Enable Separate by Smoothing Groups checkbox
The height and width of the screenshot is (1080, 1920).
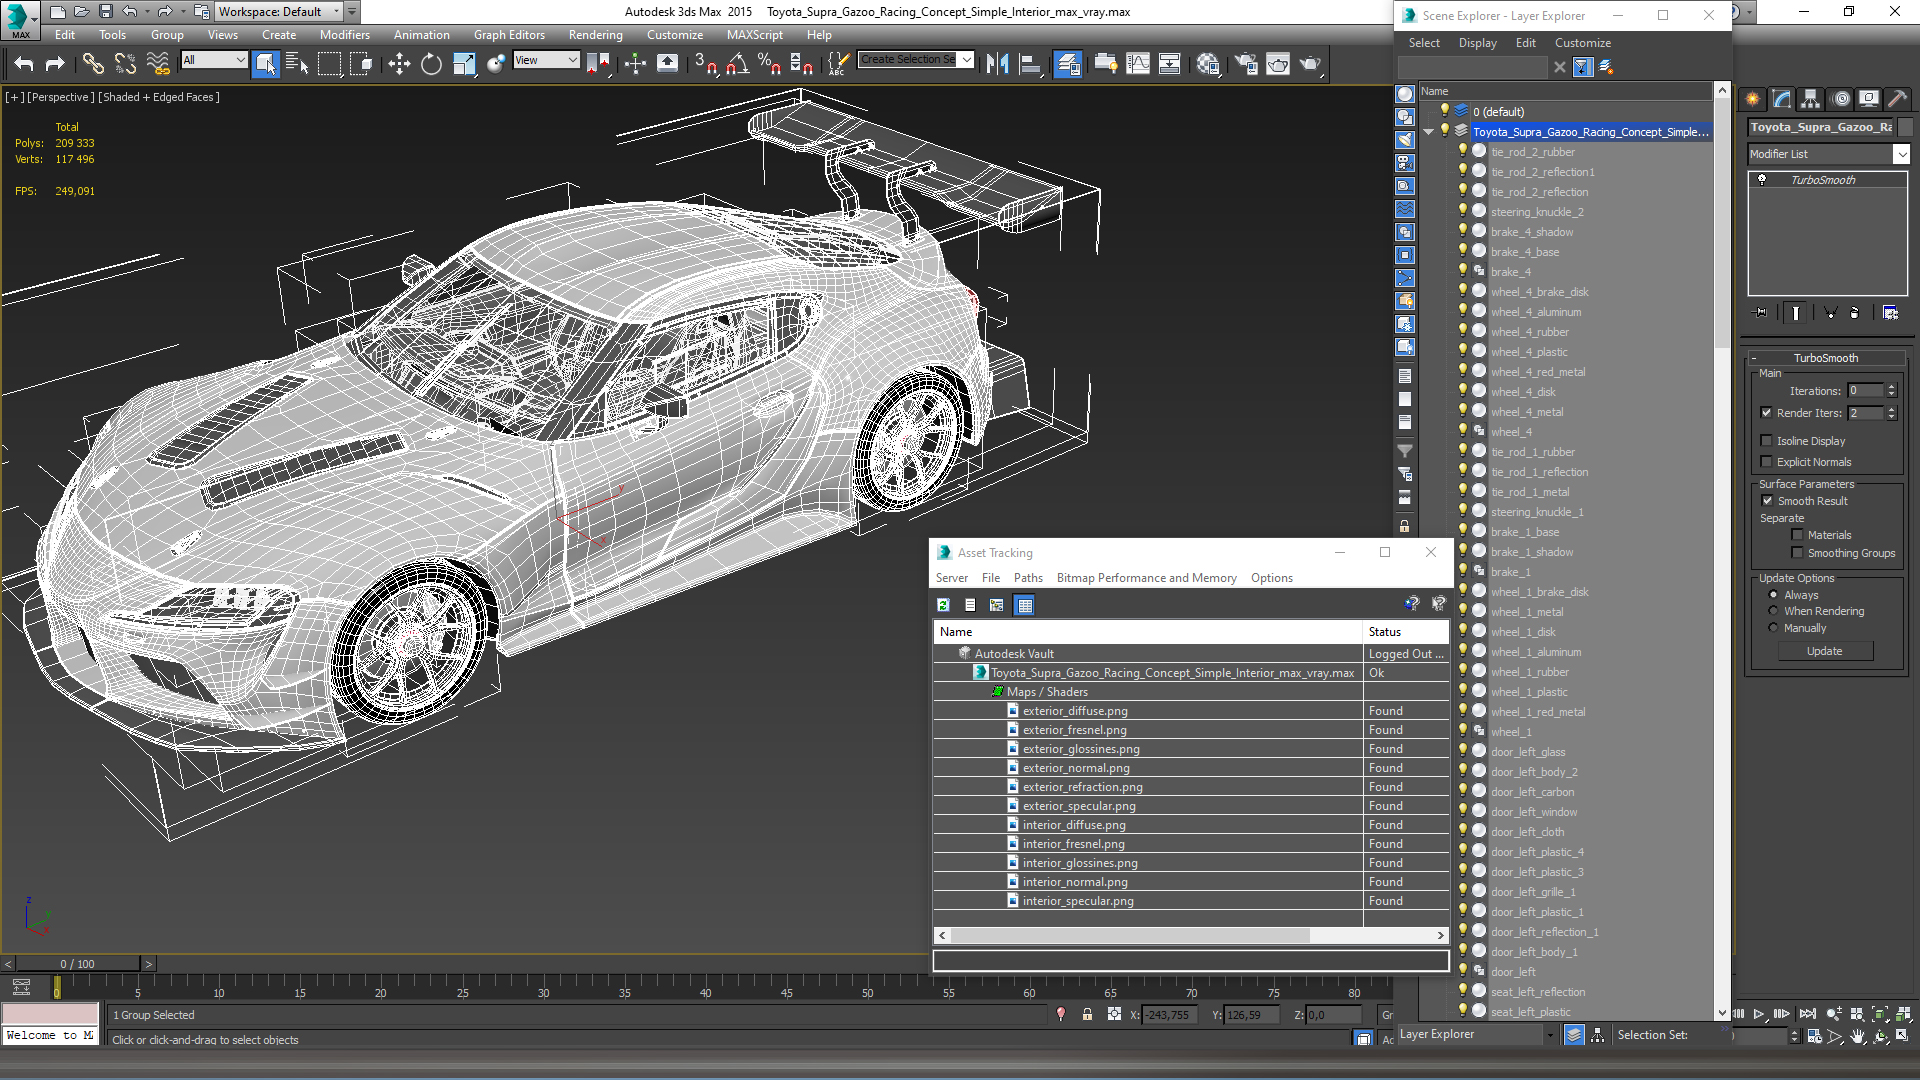tap(1797, 553)
